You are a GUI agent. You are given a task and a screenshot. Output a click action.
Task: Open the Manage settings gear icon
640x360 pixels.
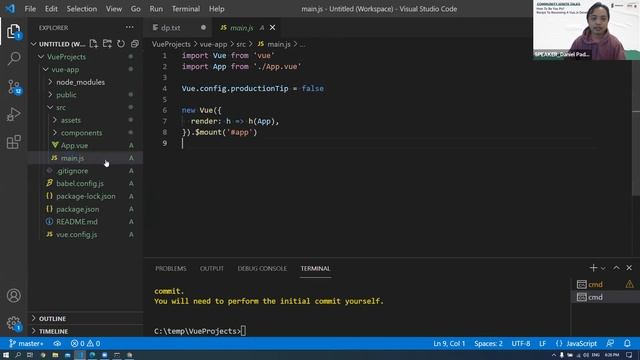[13, 323]
